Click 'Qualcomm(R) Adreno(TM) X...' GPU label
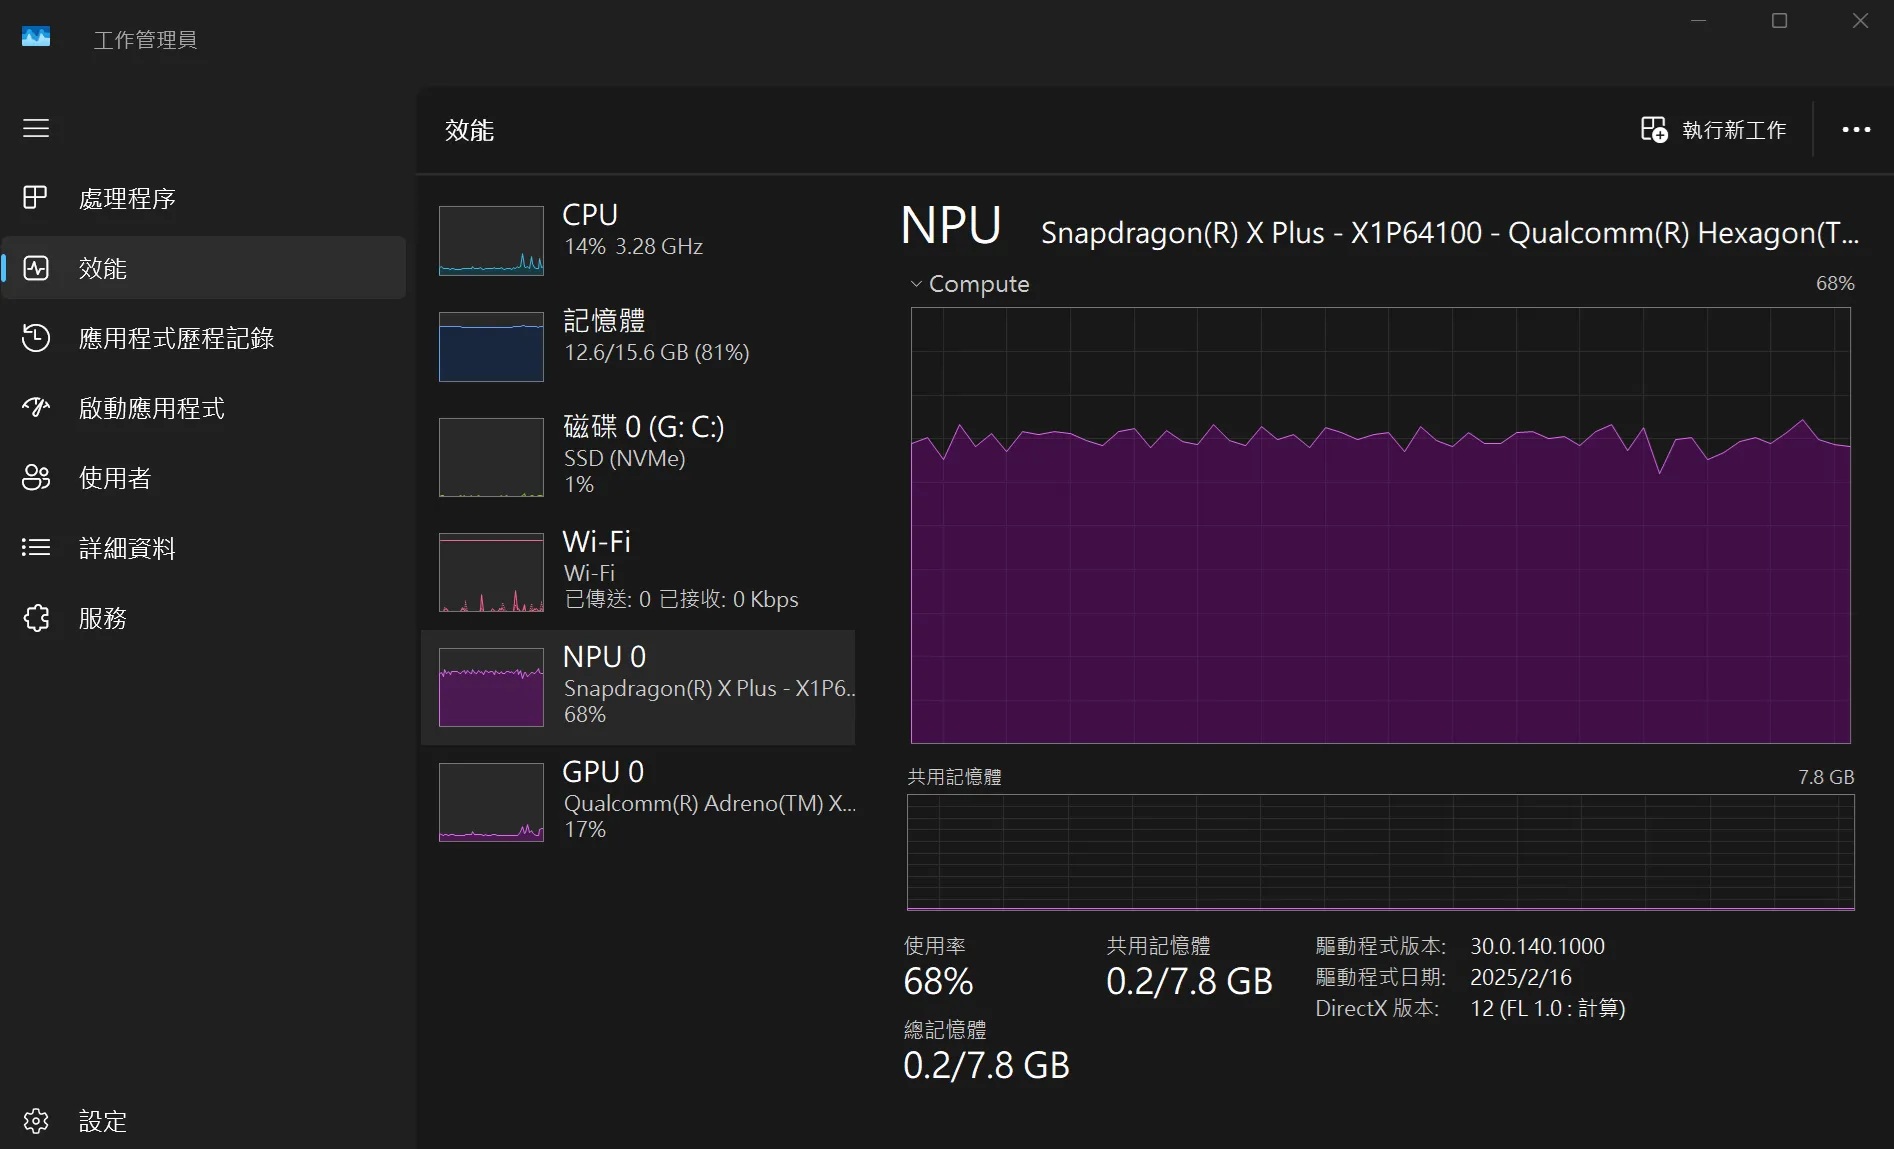Screen dimensions: 1894x1149 [709, 803]
